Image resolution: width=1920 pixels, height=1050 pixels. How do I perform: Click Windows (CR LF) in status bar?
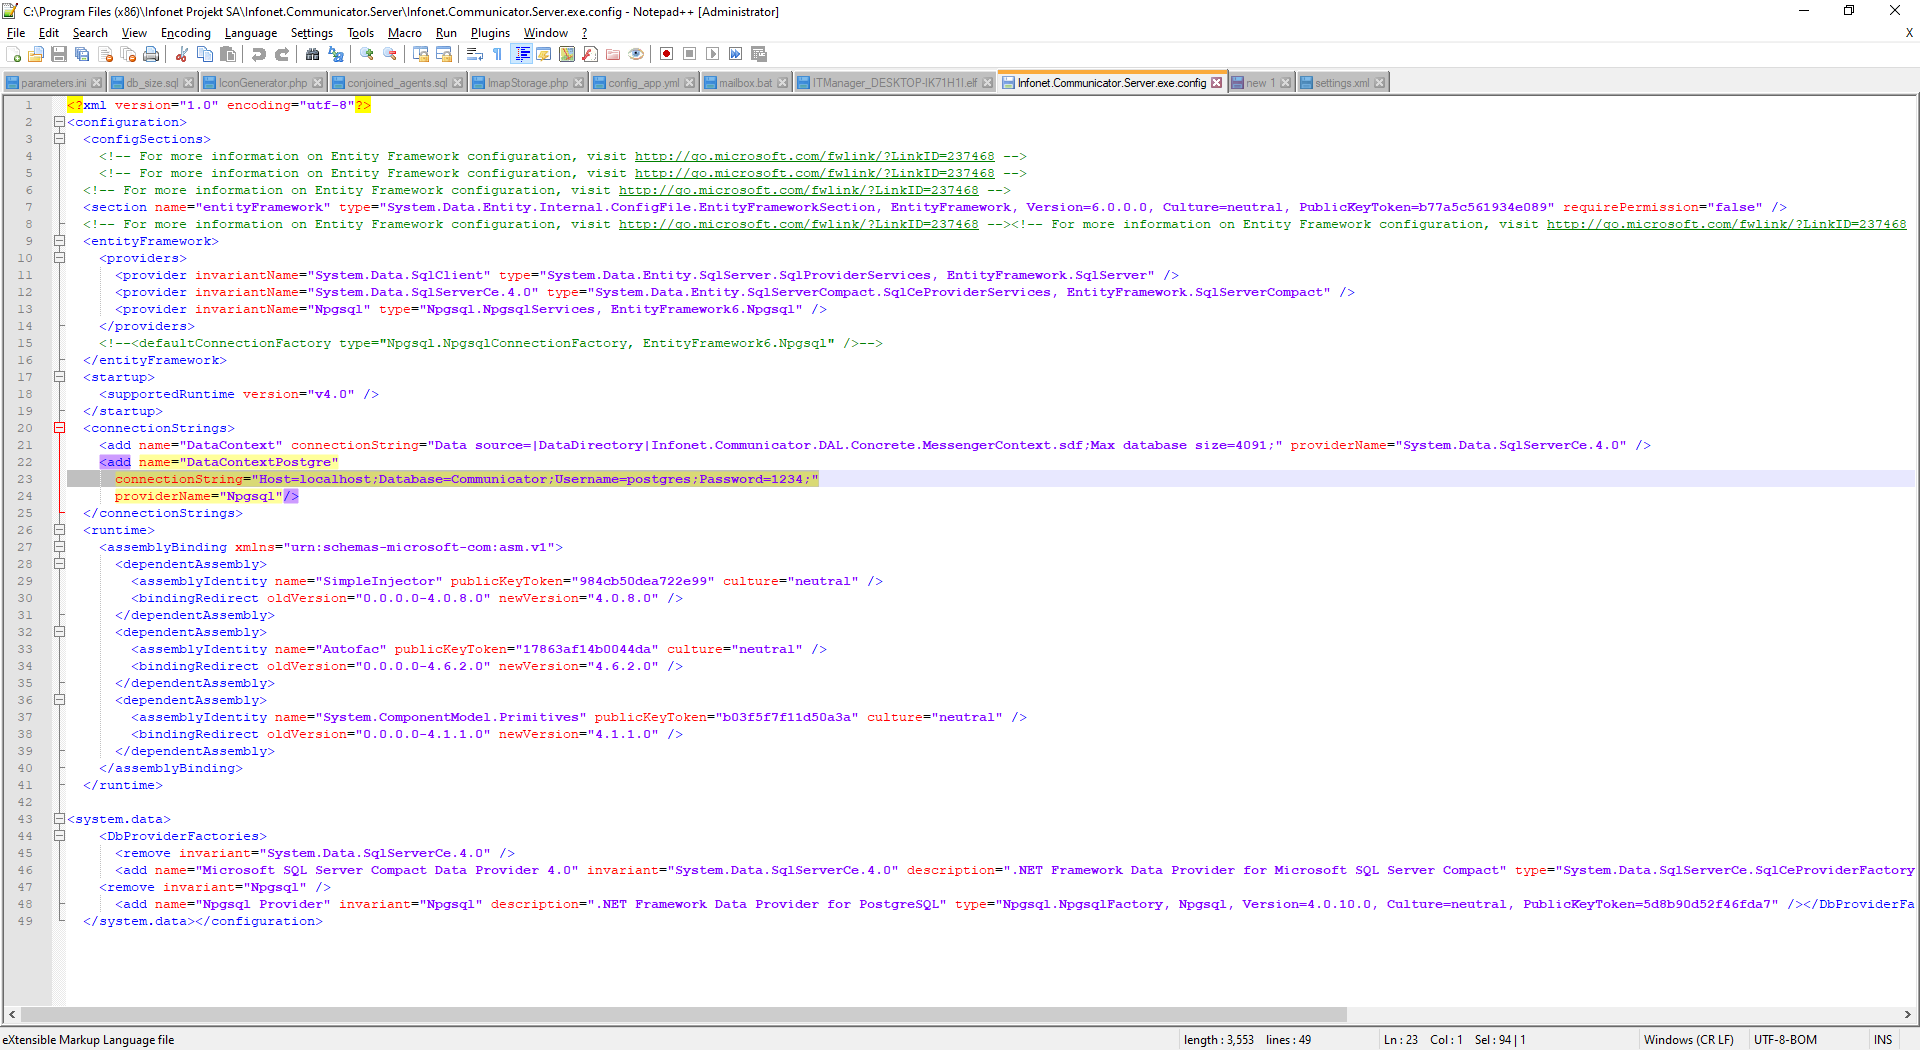[1688, 1040]
